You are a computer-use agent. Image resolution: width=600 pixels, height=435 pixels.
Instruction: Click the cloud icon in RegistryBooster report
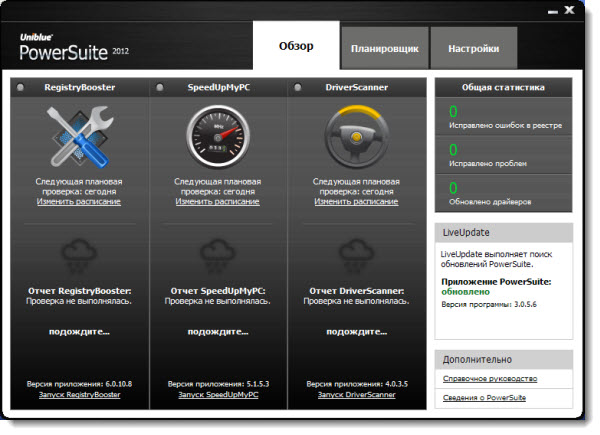tap(79, 256)
